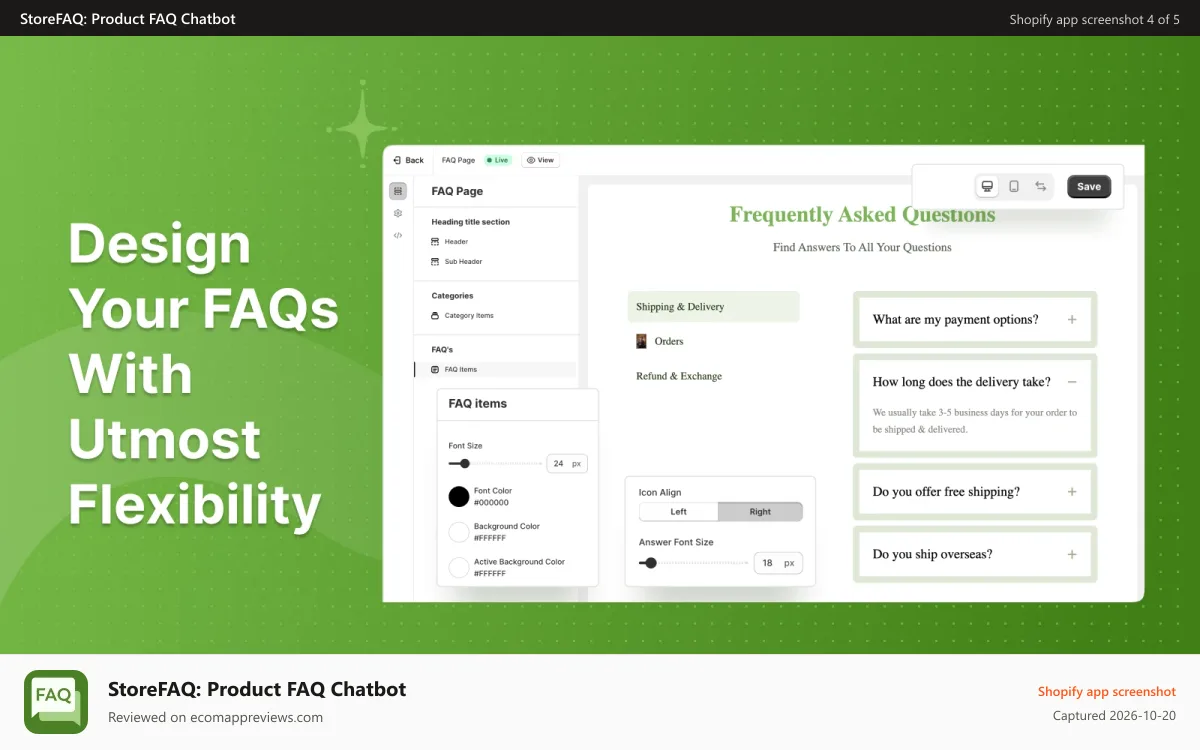The image size is (1200, 750).
Task: Click "Heading title section" label
Action: [x=470, y=222]
